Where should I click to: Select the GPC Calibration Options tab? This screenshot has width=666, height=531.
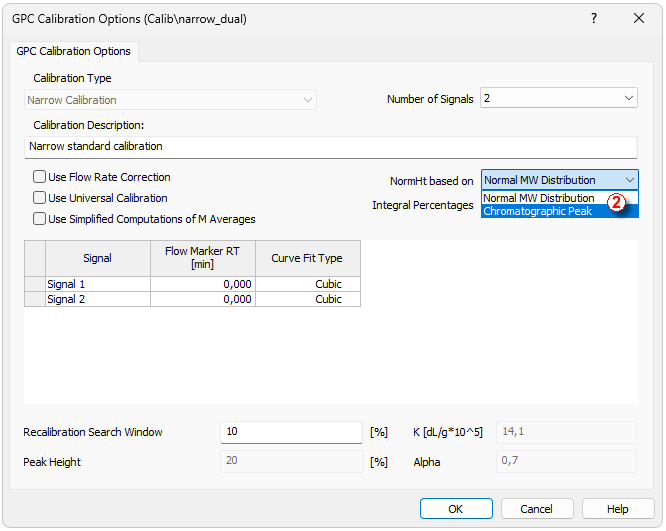pos(73,51)
